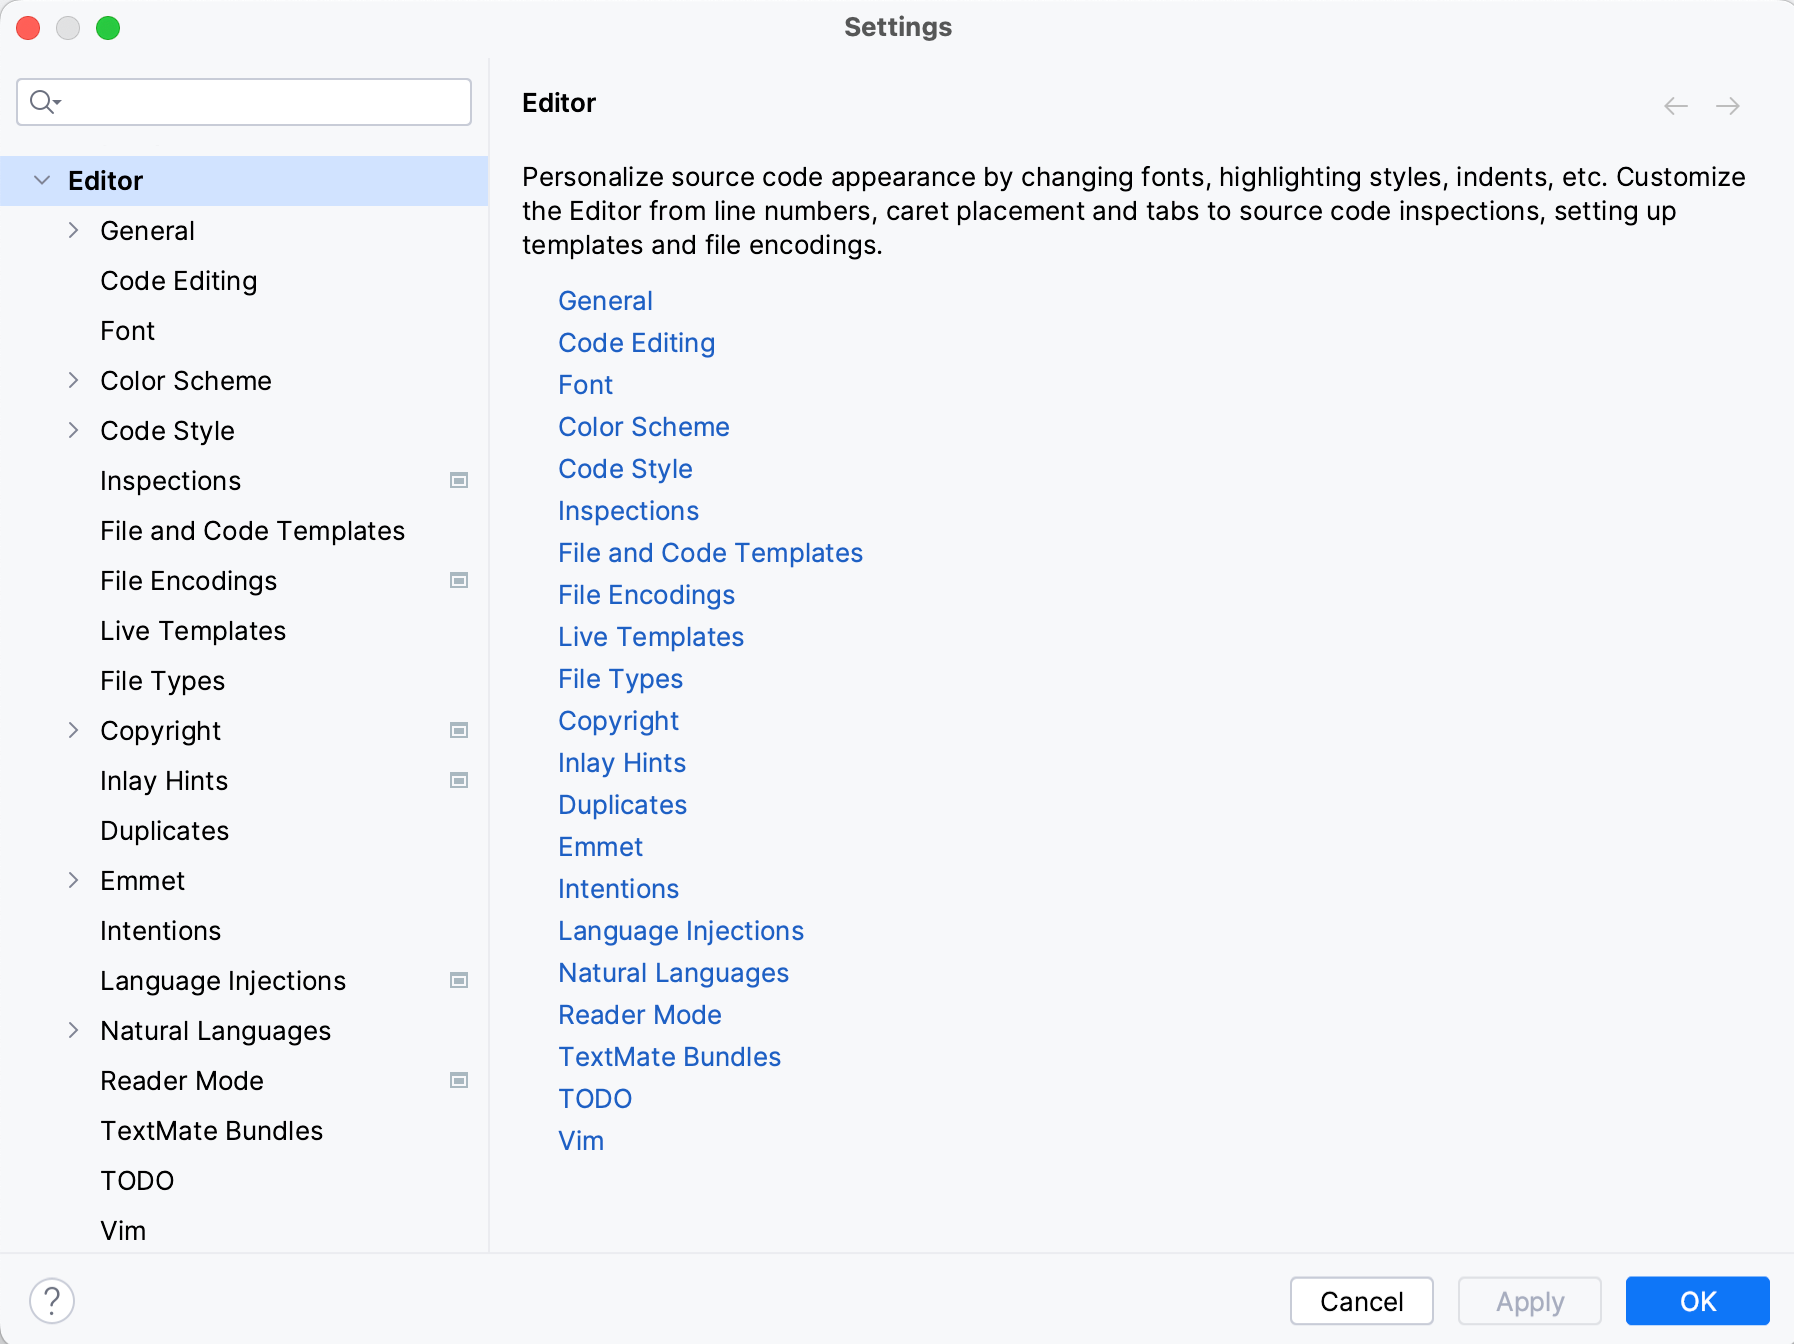The image size is (1794, 1344).
Task: Click the magnifier icon in the search field
Action: click(41, 101)
